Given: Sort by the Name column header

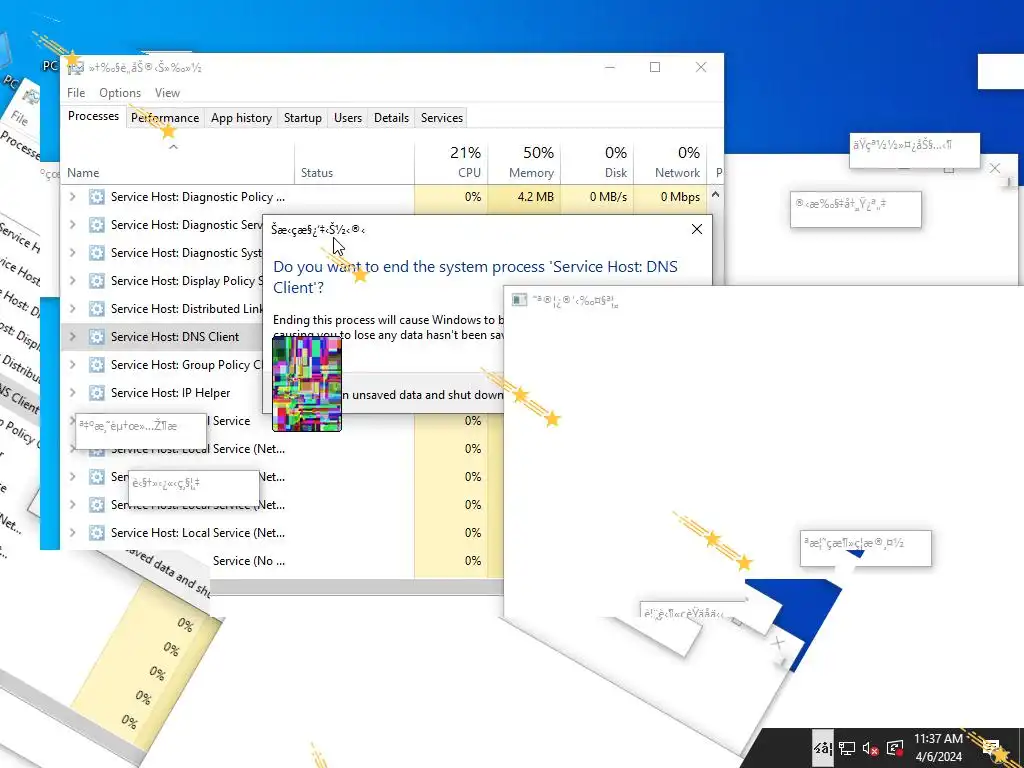Looking at the screenshot, I should click(178, 163).
